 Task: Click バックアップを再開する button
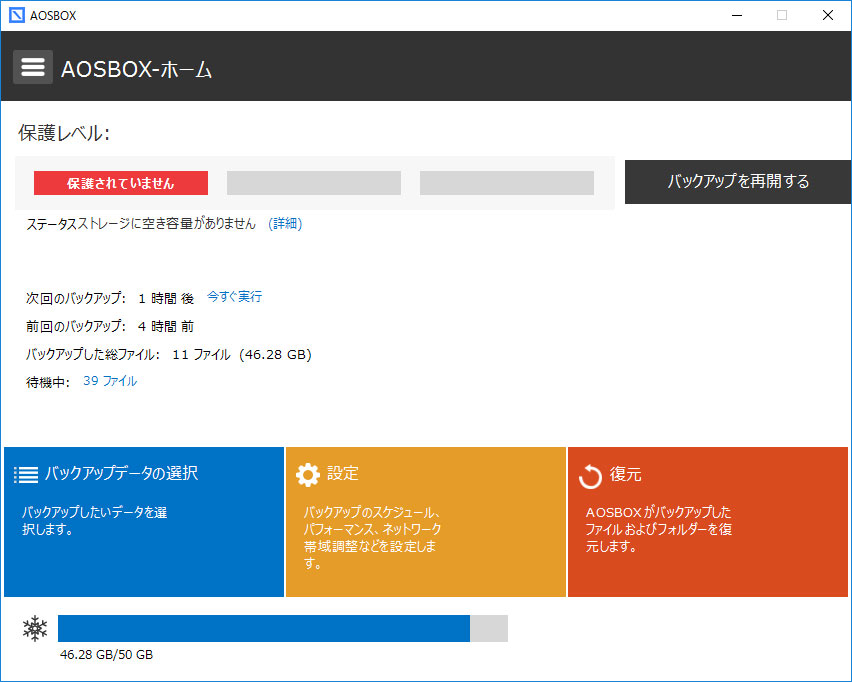click(x=738, y=182)
